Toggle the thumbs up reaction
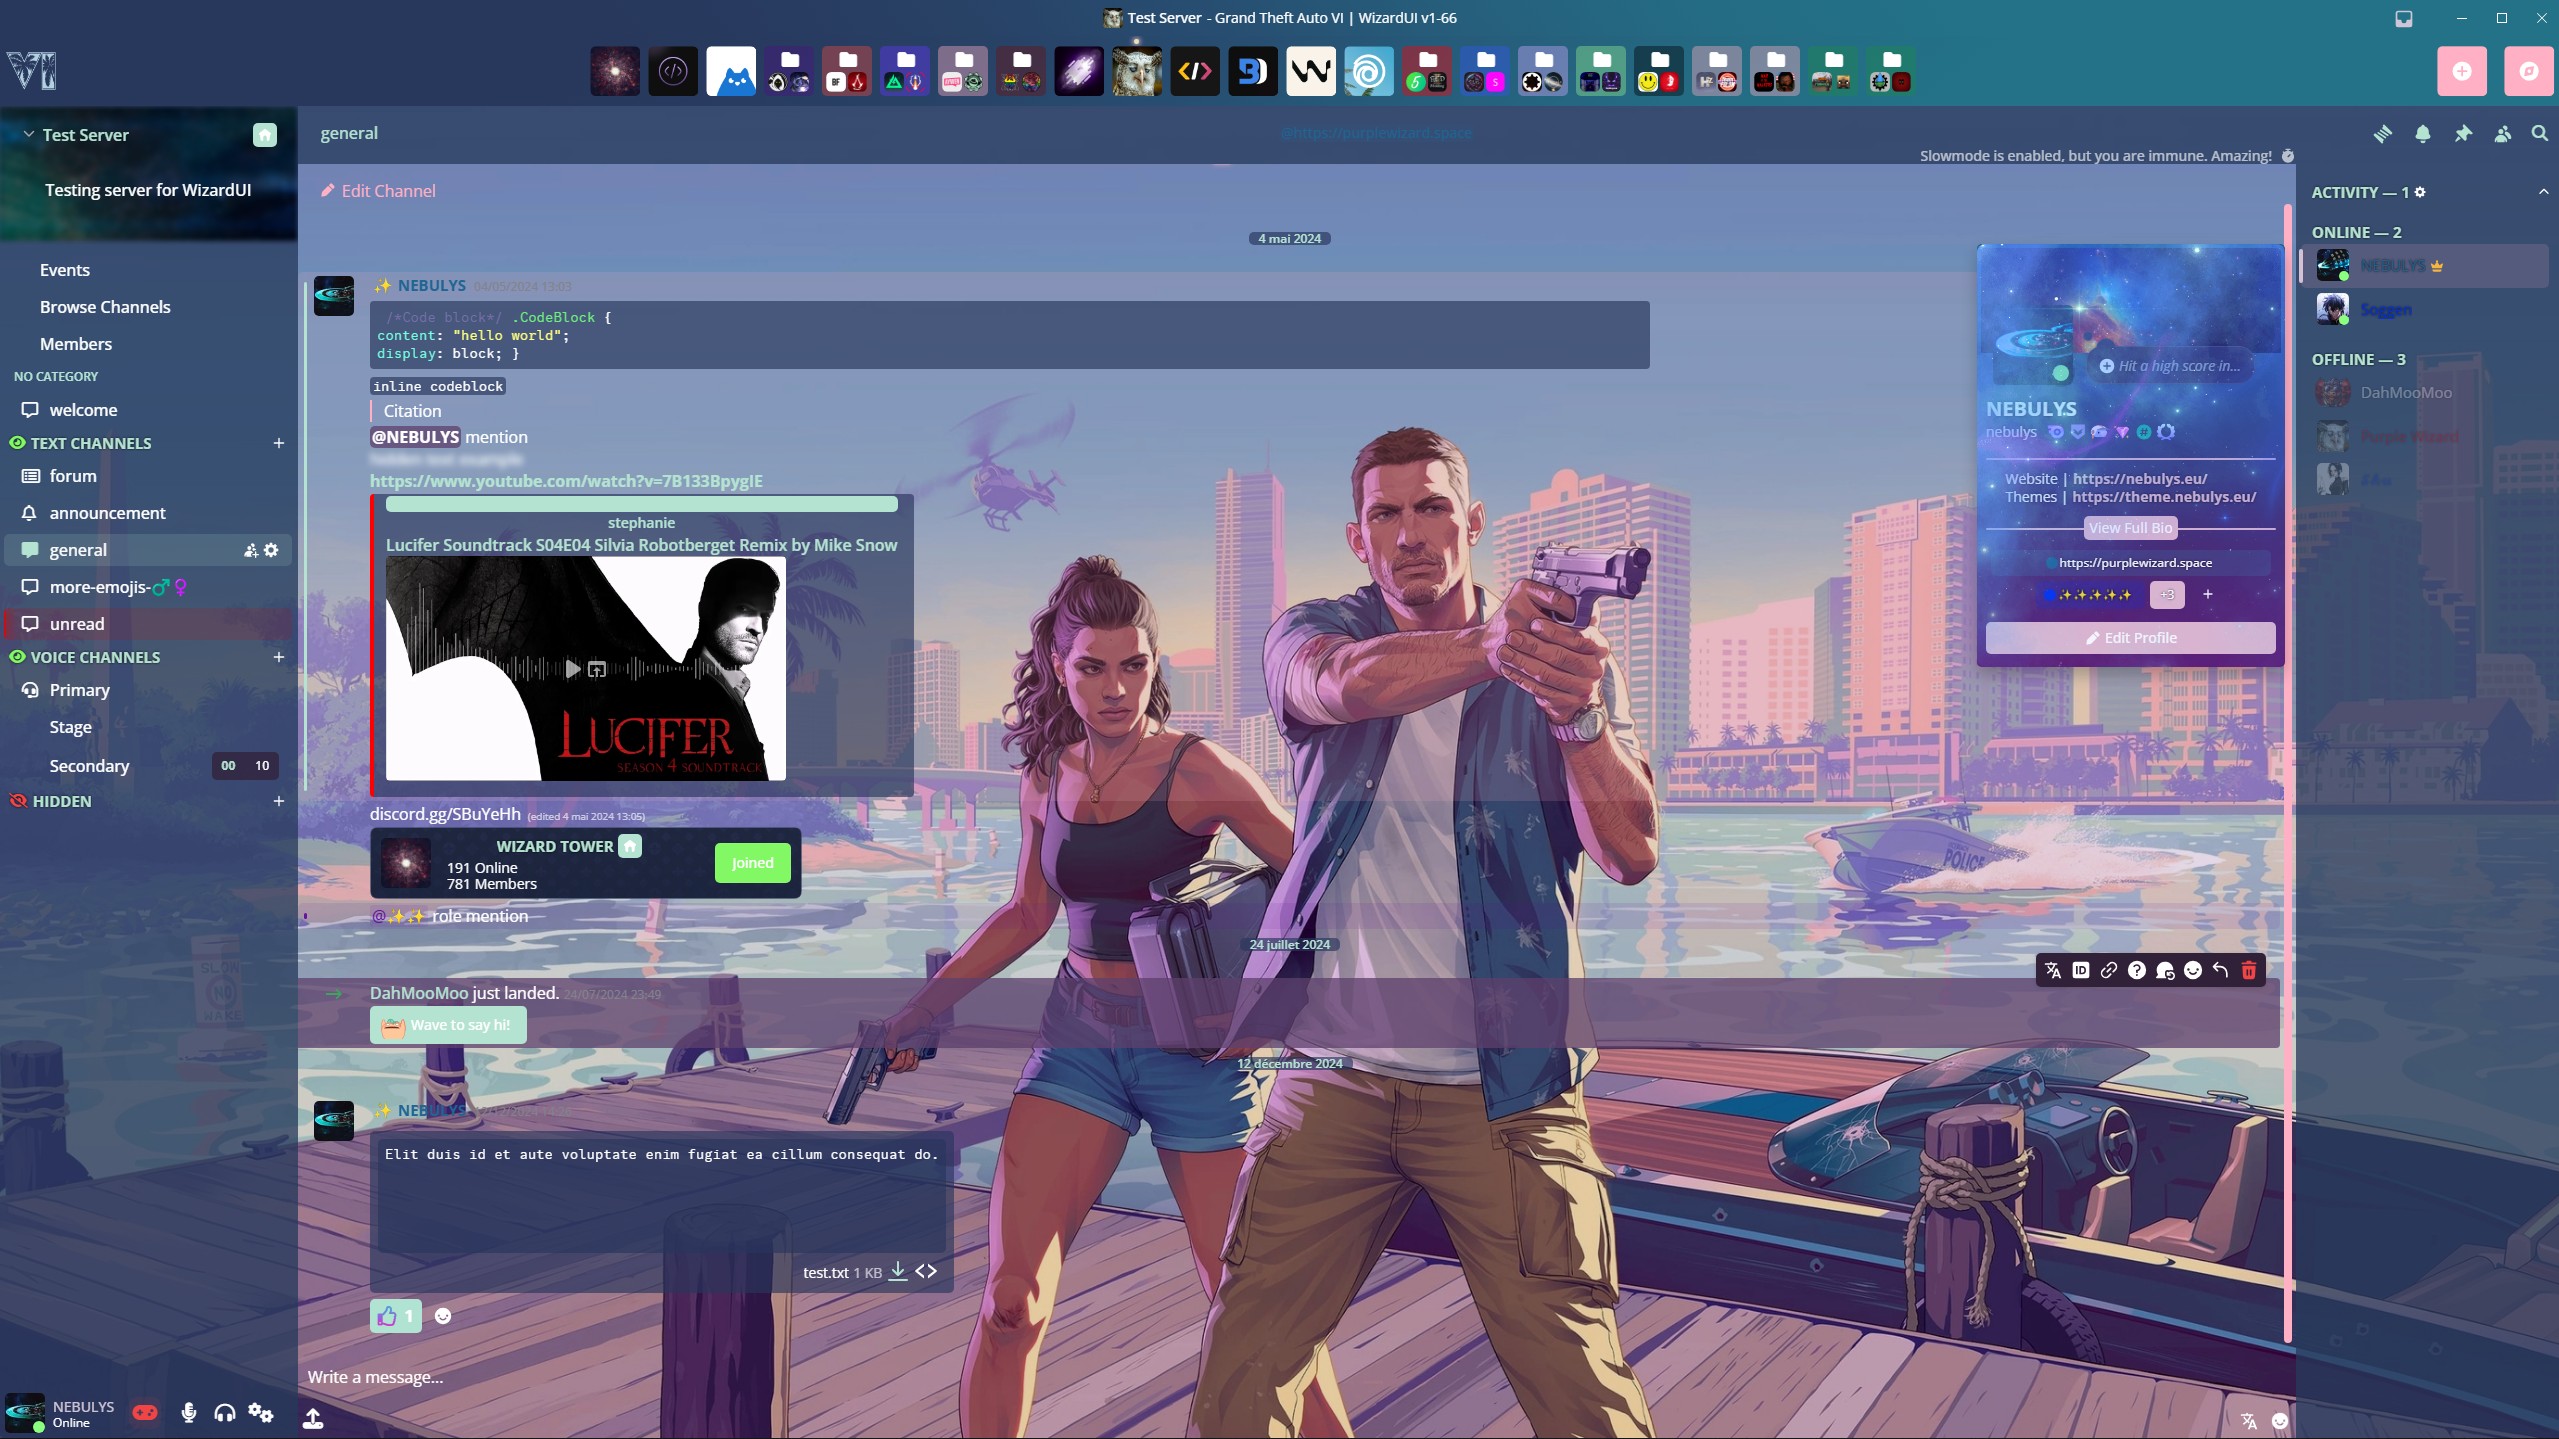This screenshot has height=1439, width=2559. (x=396, y=1316)
